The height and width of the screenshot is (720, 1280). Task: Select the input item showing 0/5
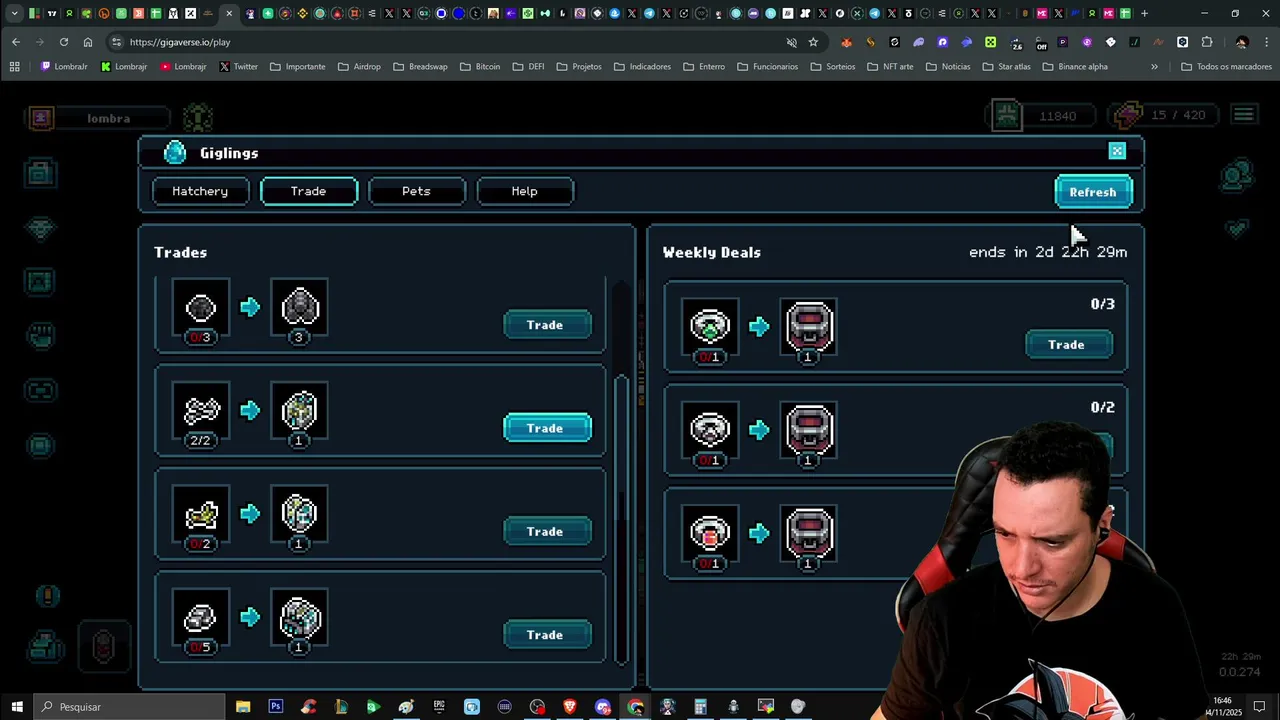coord(201,619)
